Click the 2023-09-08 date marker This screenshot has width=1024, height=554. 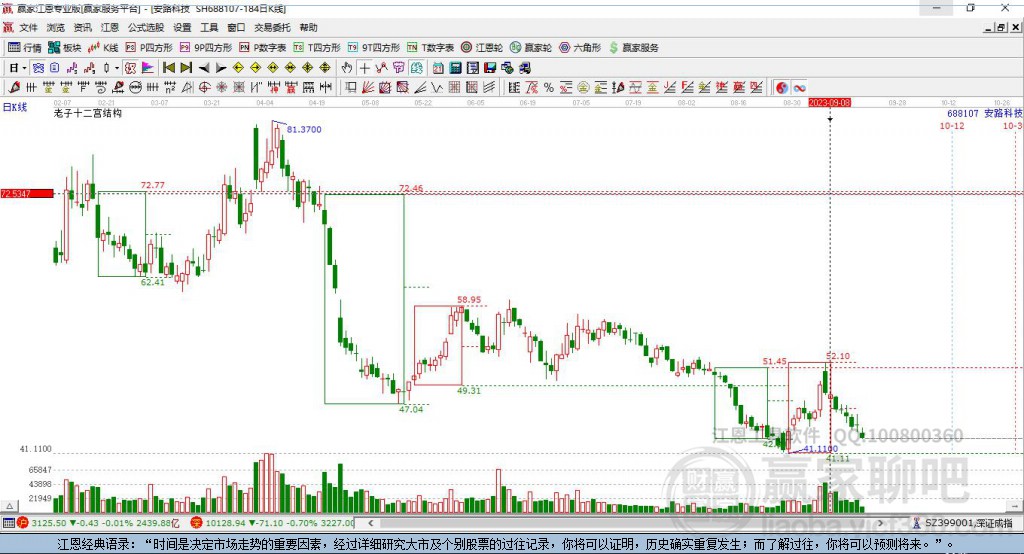829,103
